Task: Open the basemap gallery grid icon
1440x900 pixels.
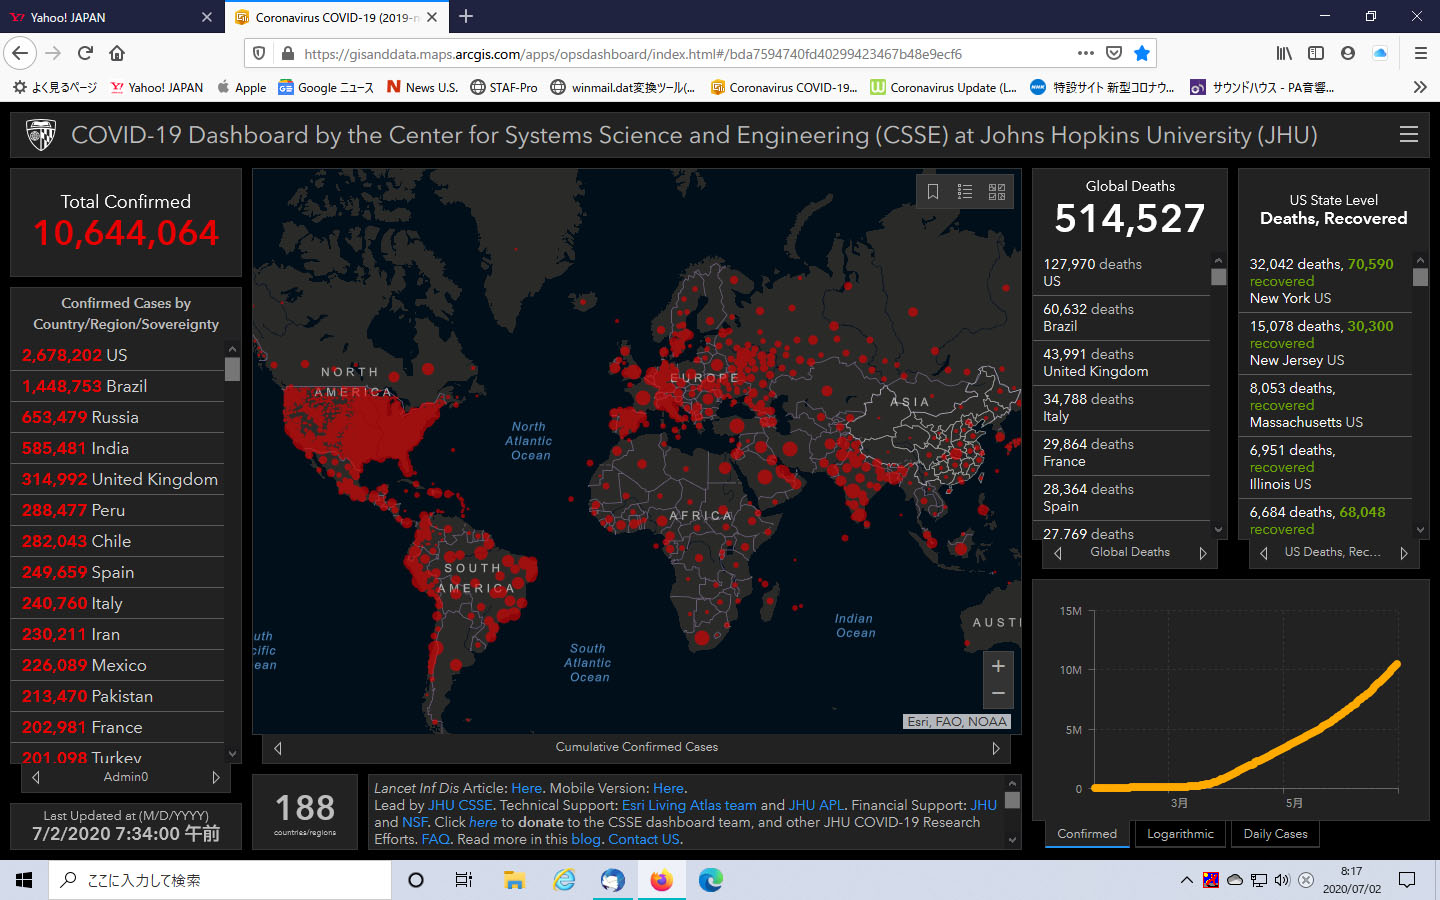Action: pos(997,192)
